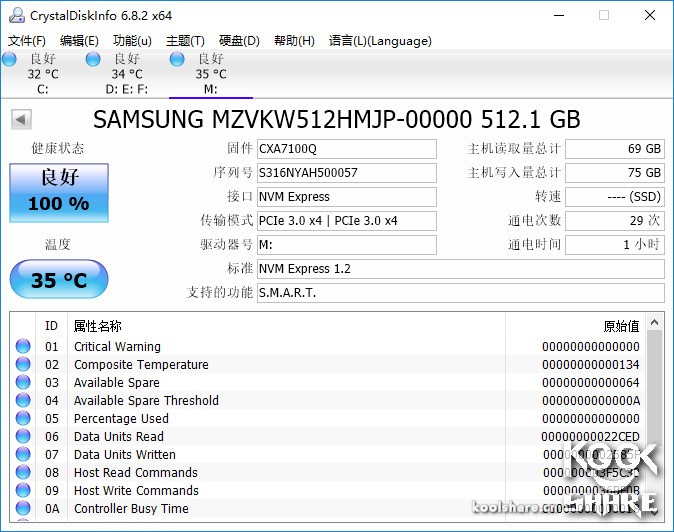This screenshot has height=532, width=674.
Task: Click the scroll up arrow of attribute list
Action: tap(655, 322)
